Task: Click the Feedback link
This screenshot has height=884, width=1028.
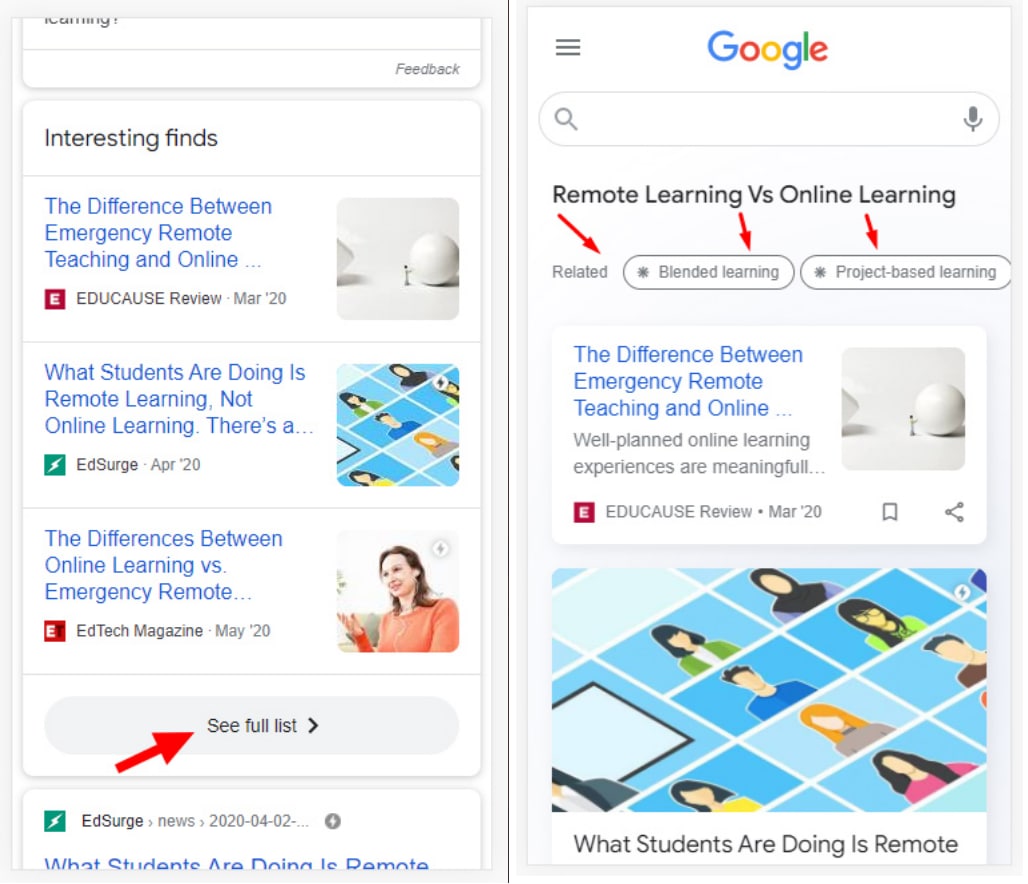Action: tap(429, 69)
